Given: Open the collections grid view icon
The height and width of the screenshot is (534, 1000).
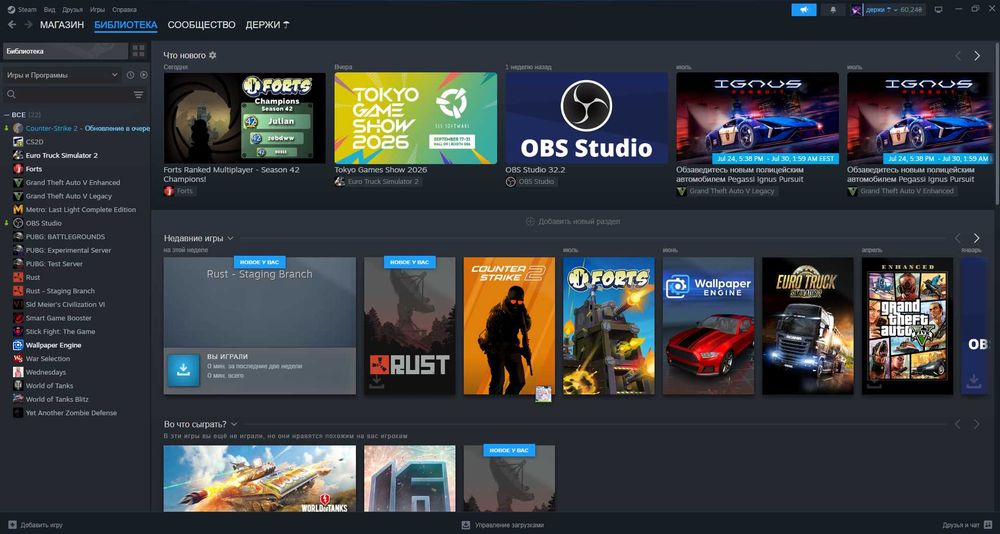Looking at the screenshot, I should (x=138, y=51).
